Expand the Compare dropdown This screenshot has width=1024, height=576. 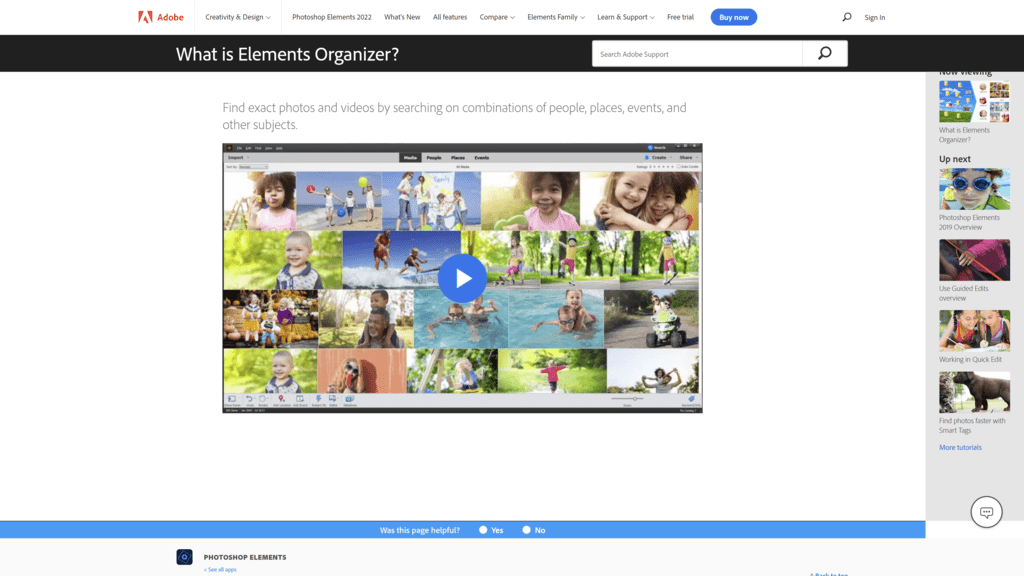pos(497,17)
